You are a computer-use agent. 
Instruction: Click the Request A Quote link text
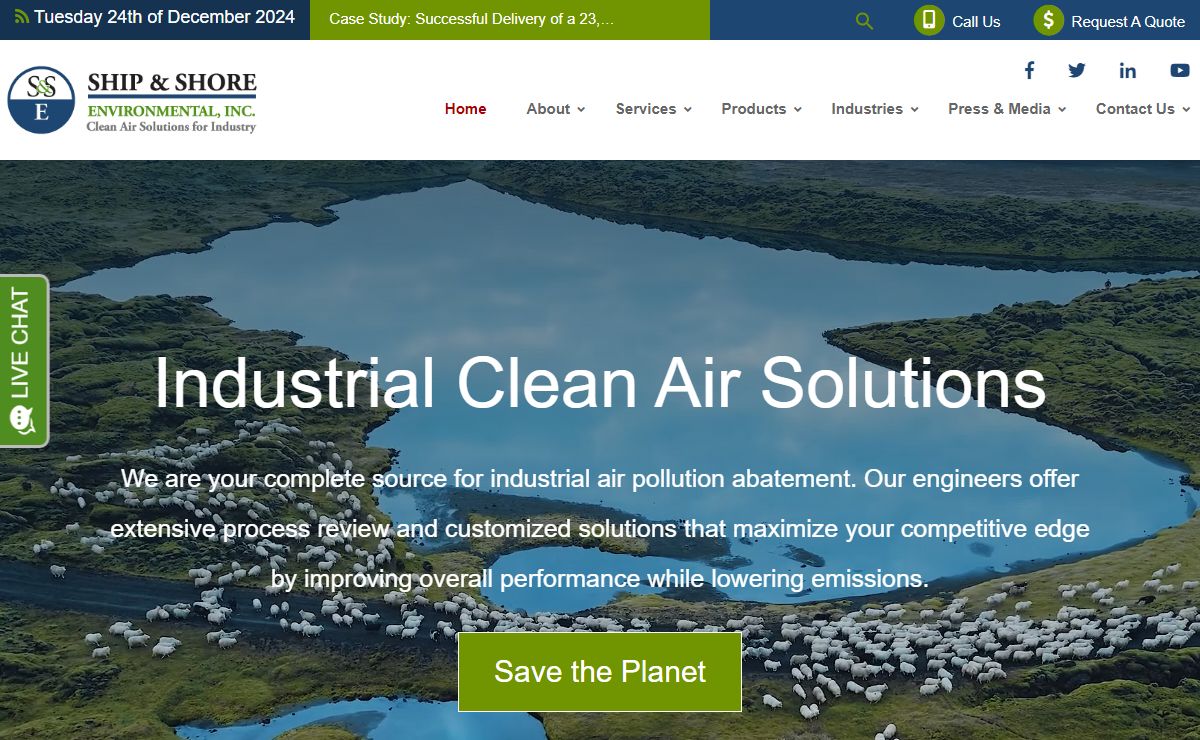pos(1128,21)
